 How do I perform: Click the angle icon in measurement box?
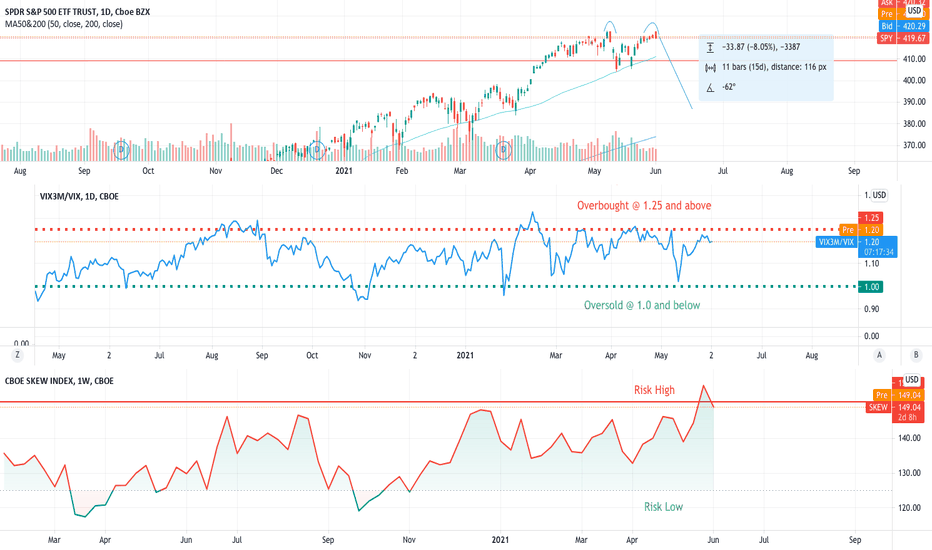[x=710, y=87]
